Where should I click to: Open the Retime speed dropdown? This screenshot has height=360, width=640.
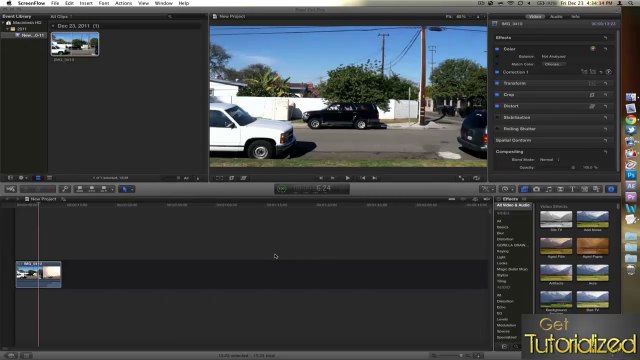point(507,189)
